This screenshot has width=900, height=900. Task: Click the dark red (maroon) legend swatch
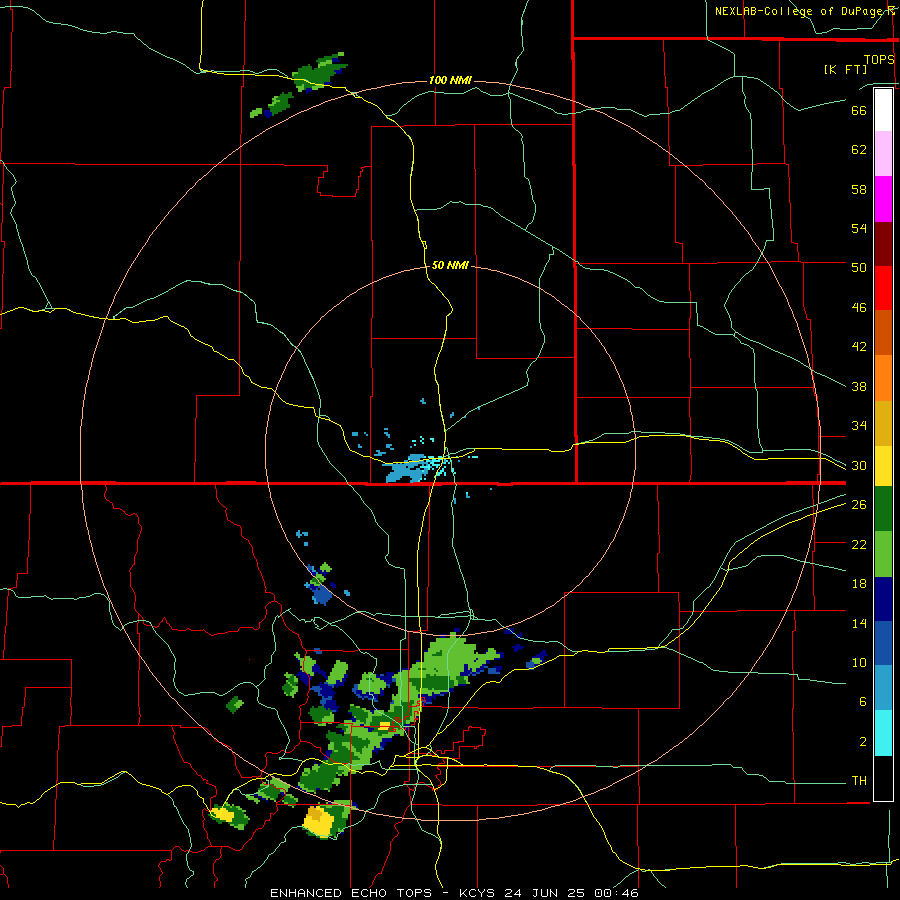[883, 244]
